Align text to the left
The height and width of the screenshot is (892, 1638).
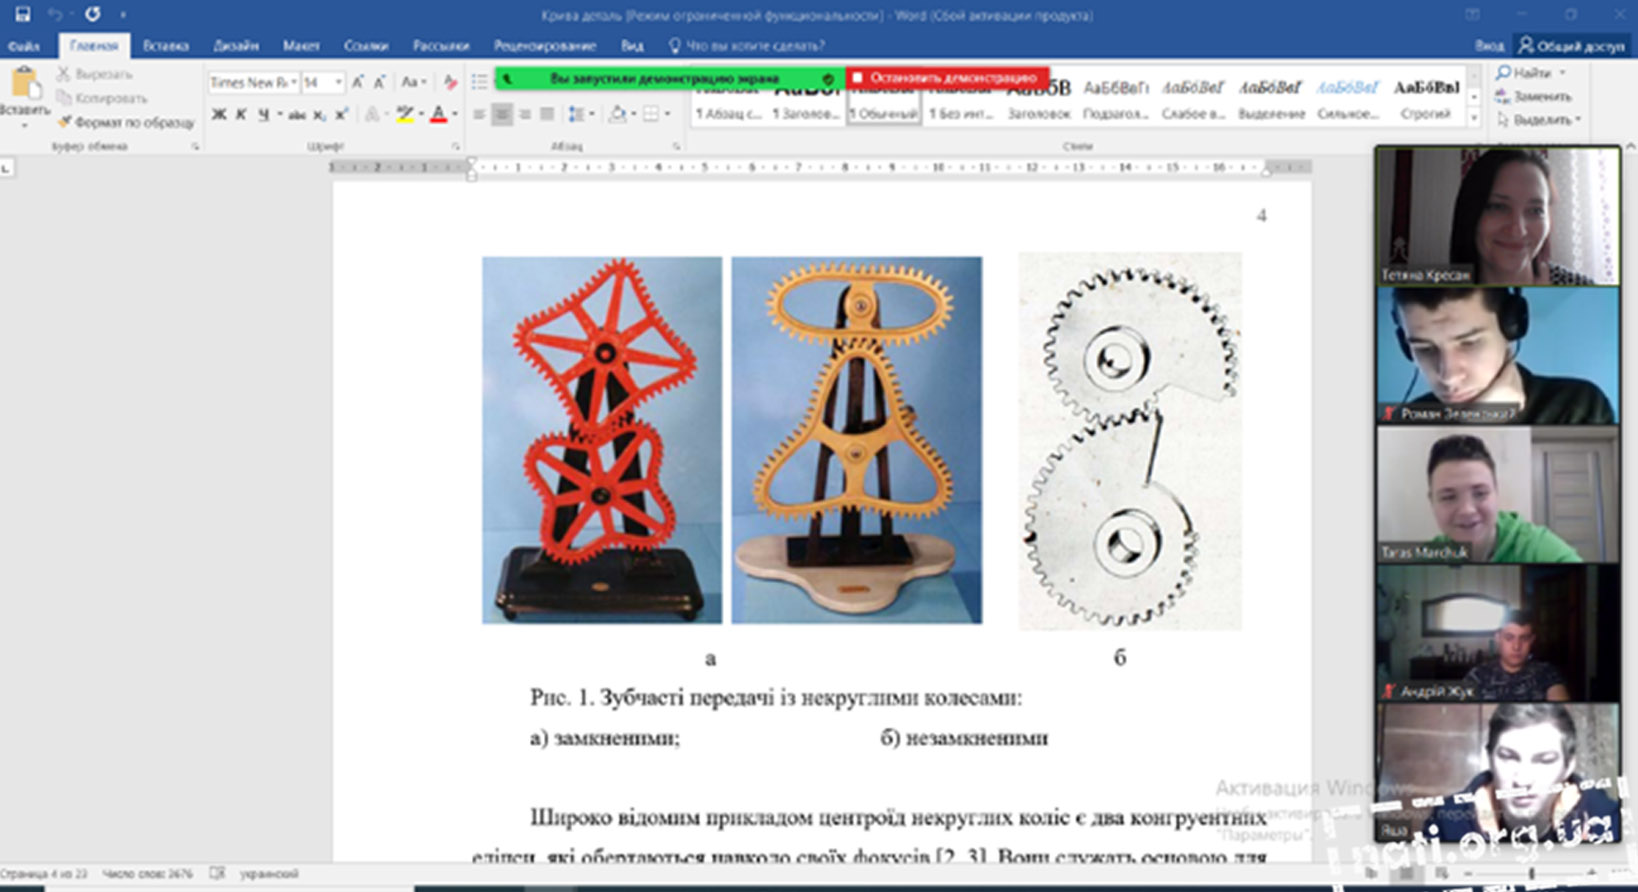point(479,115)
